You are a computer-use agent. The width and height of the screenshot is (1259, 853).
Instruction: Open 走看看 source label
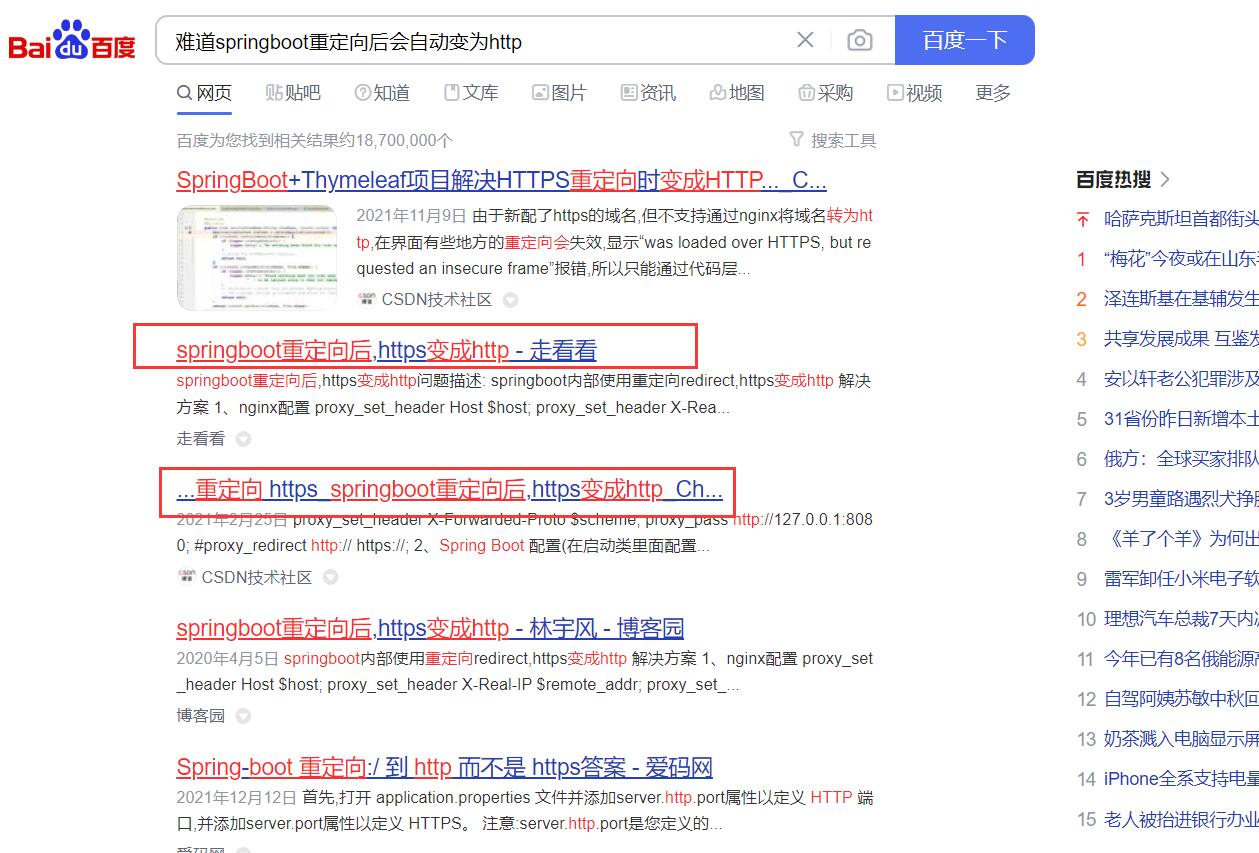tap(201, 438)
